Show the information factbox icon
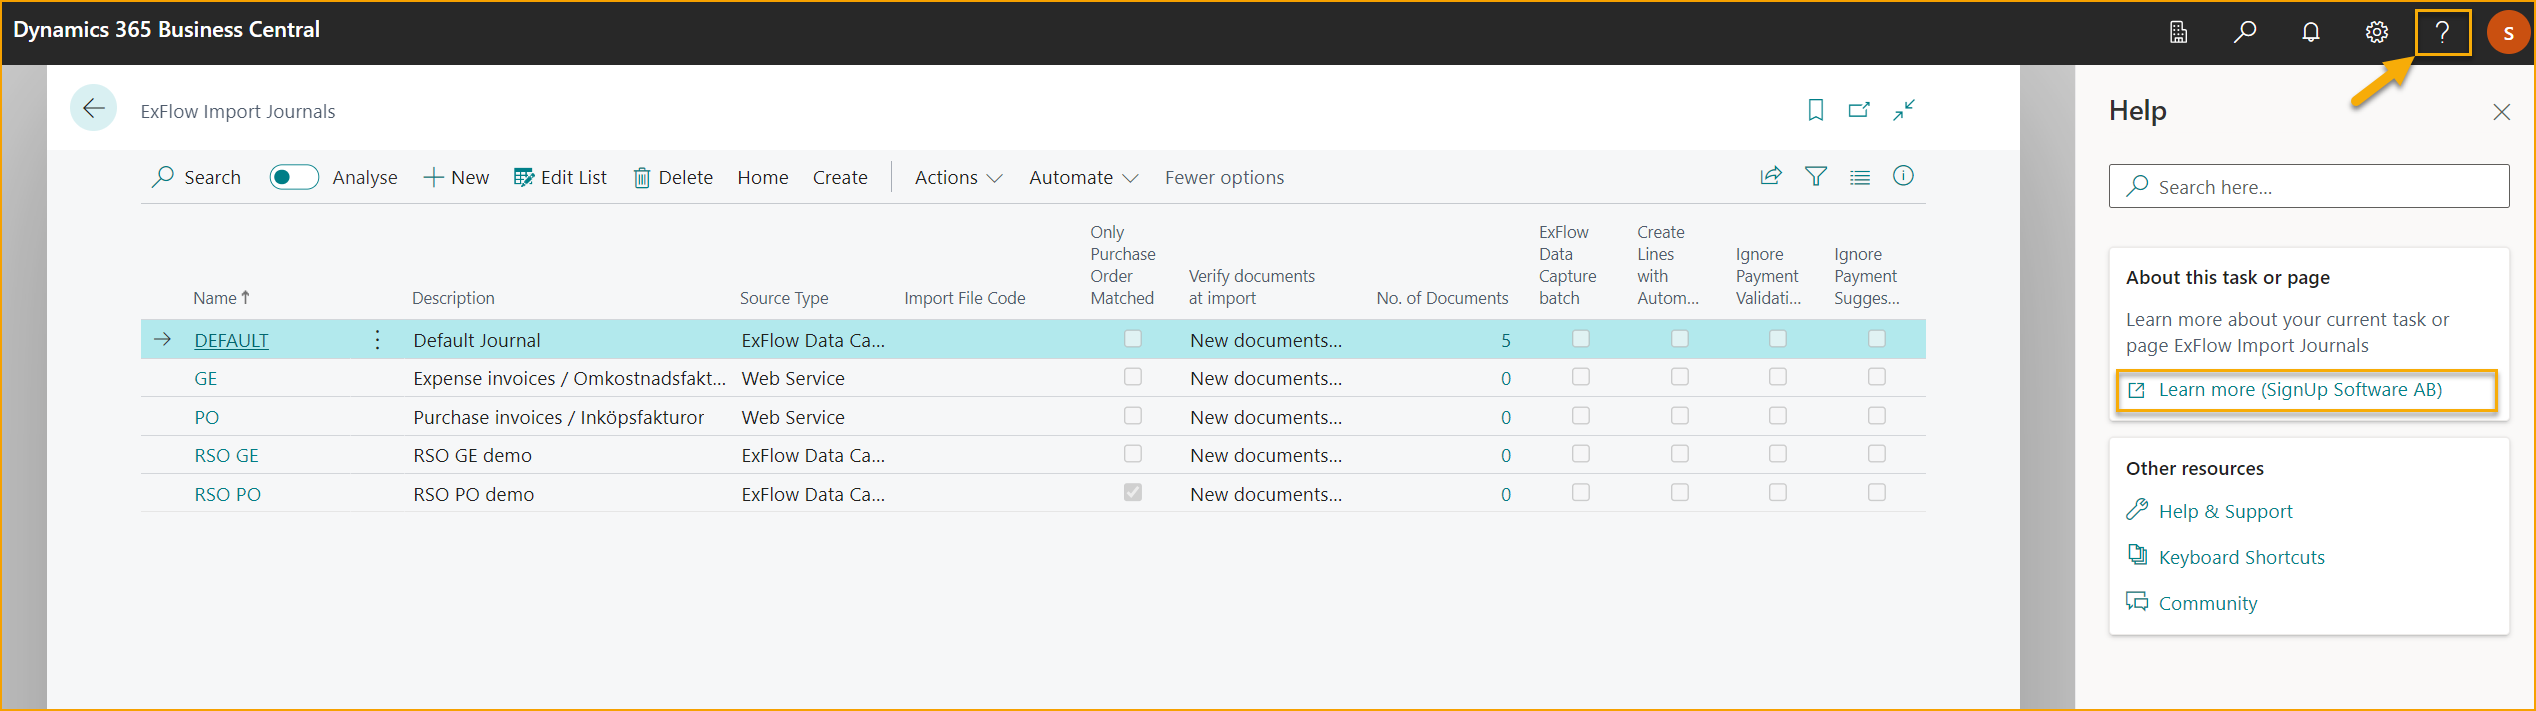 (1903, 176)
